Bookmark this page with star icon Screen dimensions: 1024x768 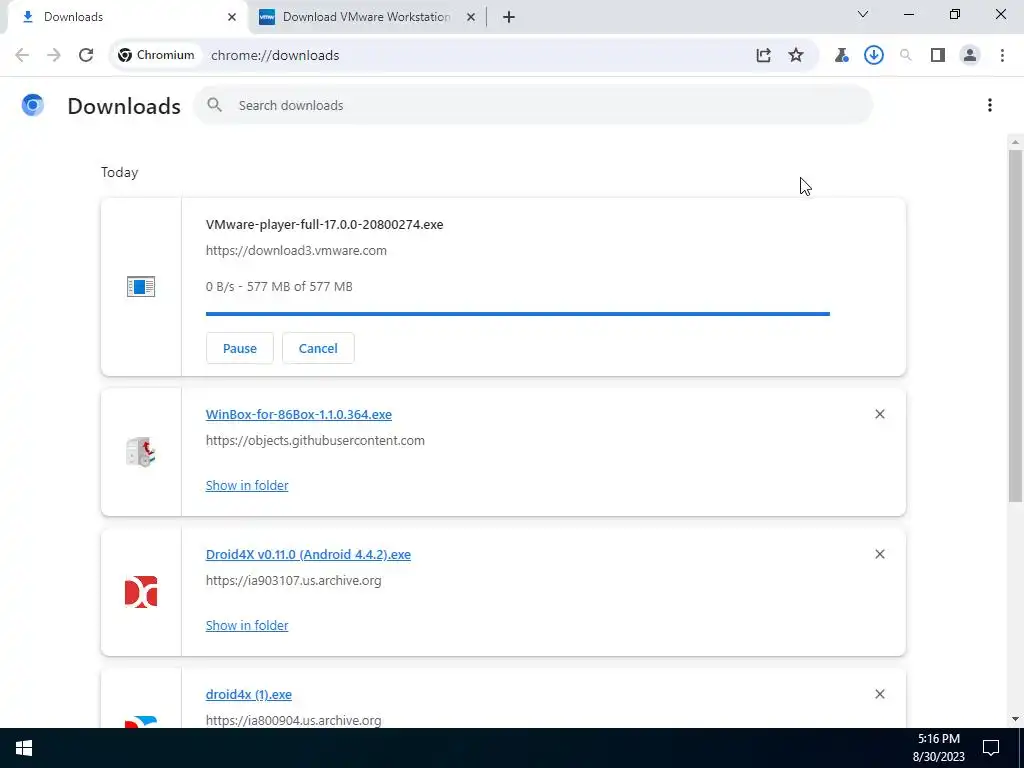(795, 56)
